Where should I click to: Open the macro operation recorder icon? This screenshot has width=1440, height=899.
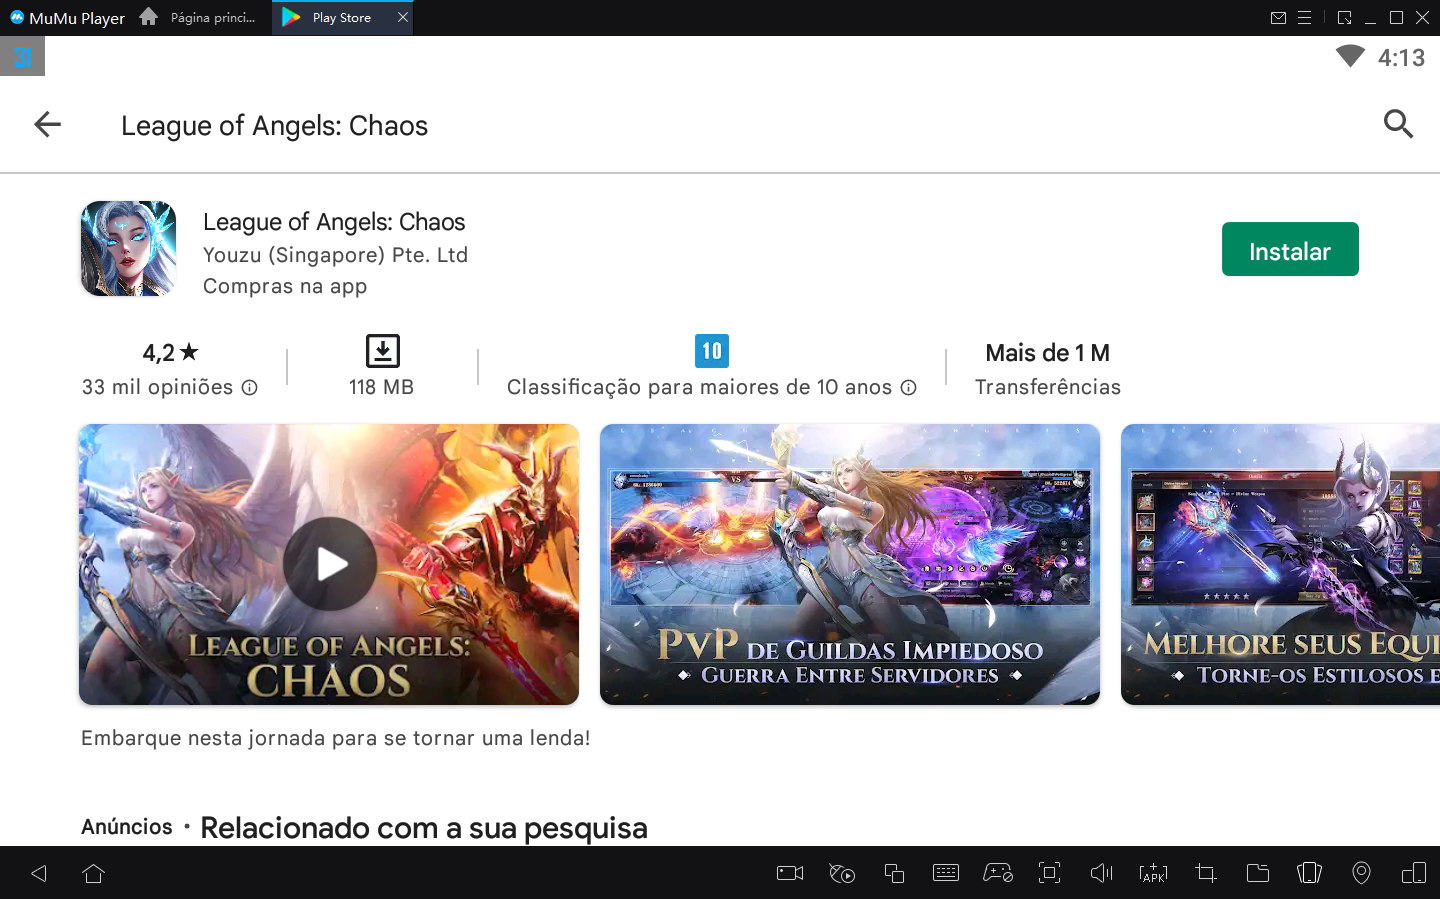click(x=842, y=873)
